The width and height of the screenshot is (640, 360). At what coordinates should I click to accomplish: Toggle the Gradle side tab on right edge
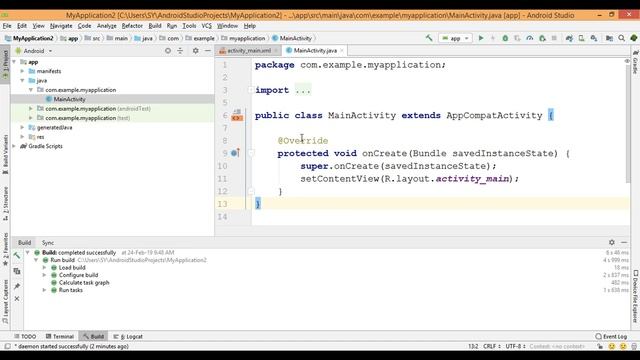(635, 62)
